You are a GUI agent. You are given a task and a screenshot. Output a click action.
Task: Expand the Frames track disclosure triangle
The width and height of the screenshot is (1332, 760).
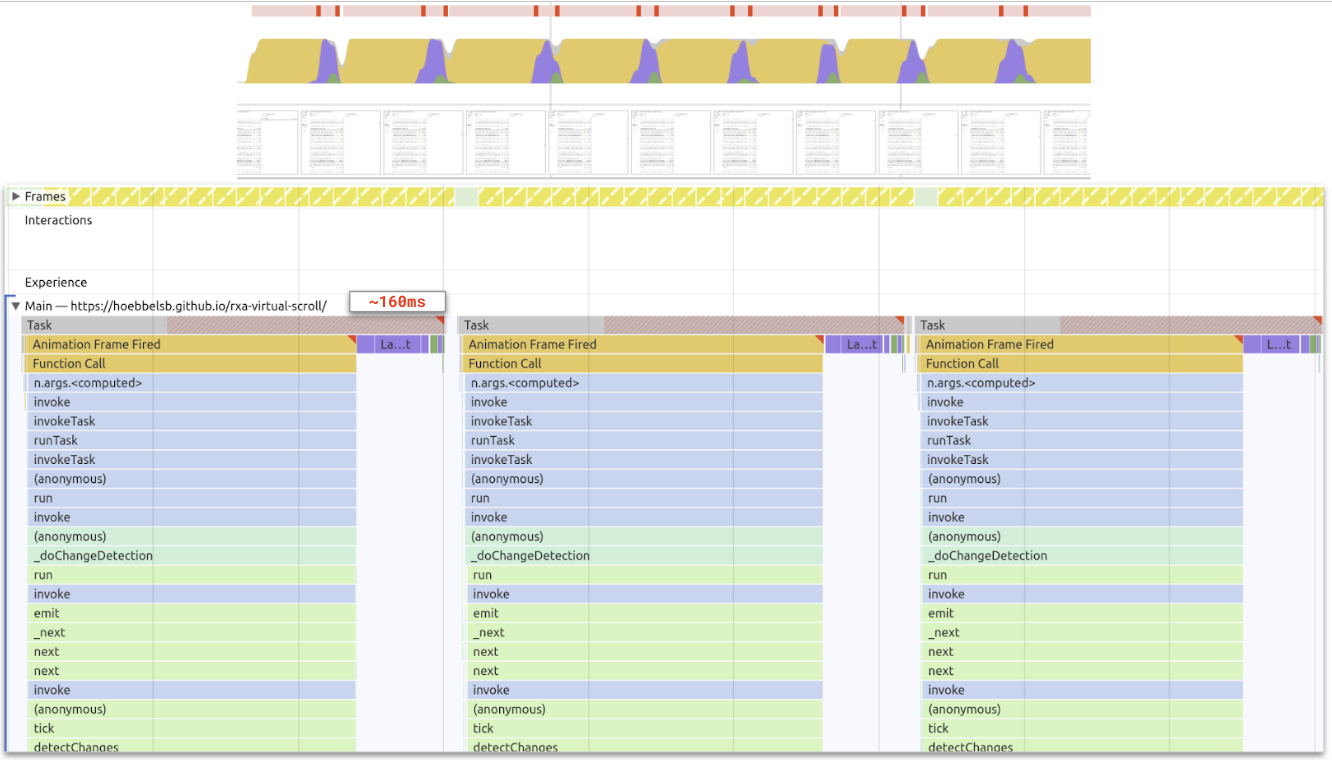point(15,197)
